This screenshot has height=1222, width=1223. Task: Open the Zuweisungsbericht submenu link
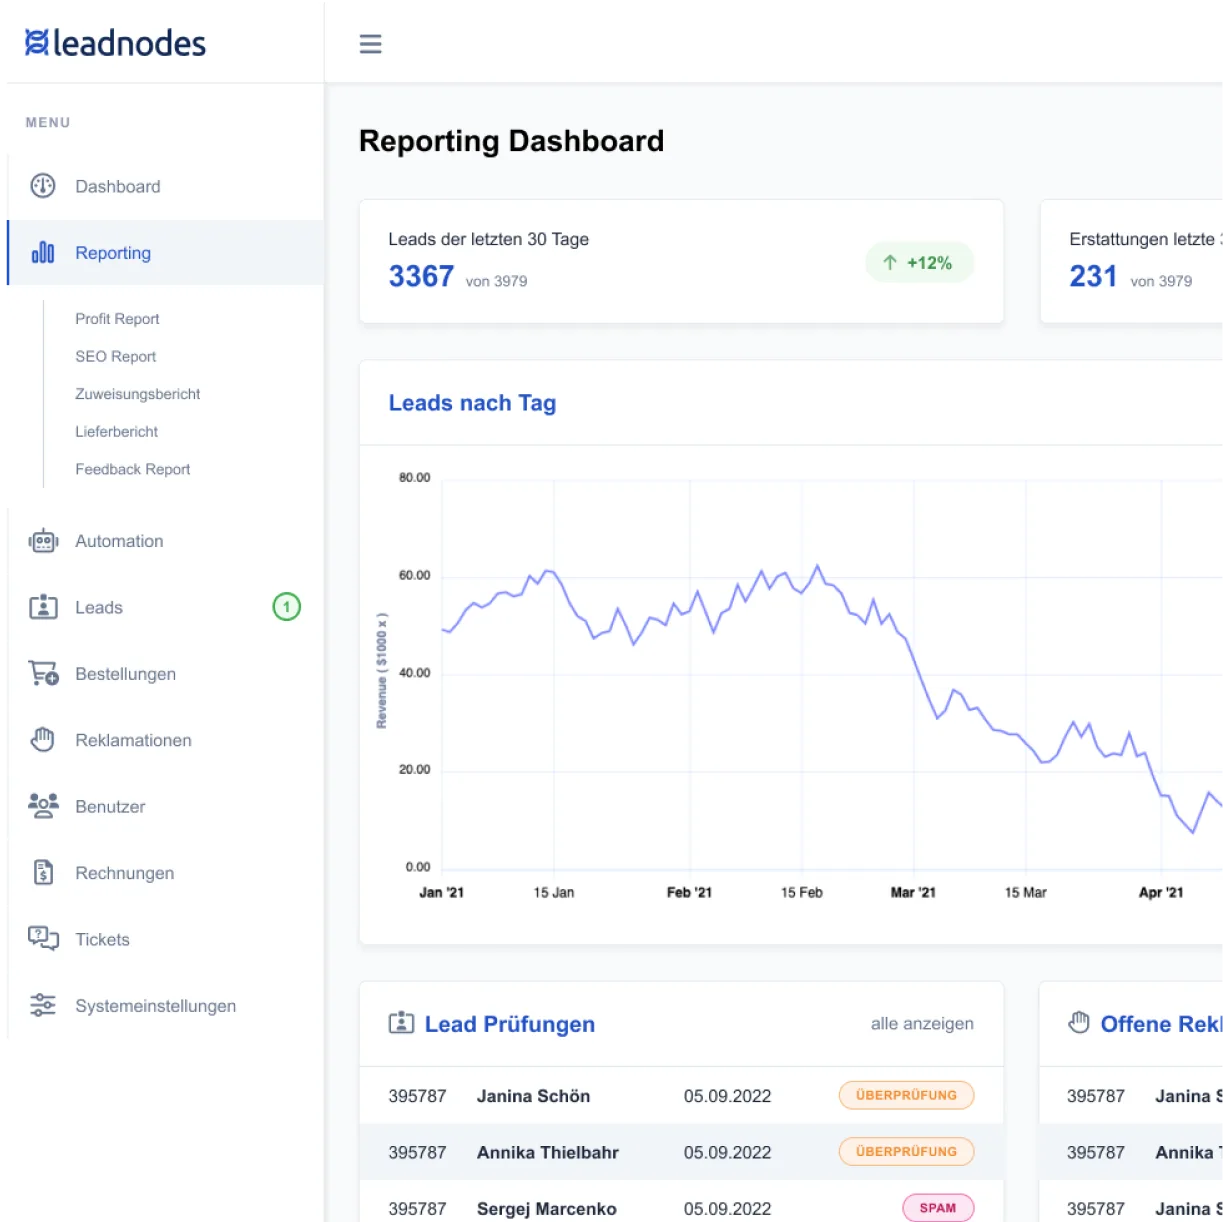tap(138, 394)
